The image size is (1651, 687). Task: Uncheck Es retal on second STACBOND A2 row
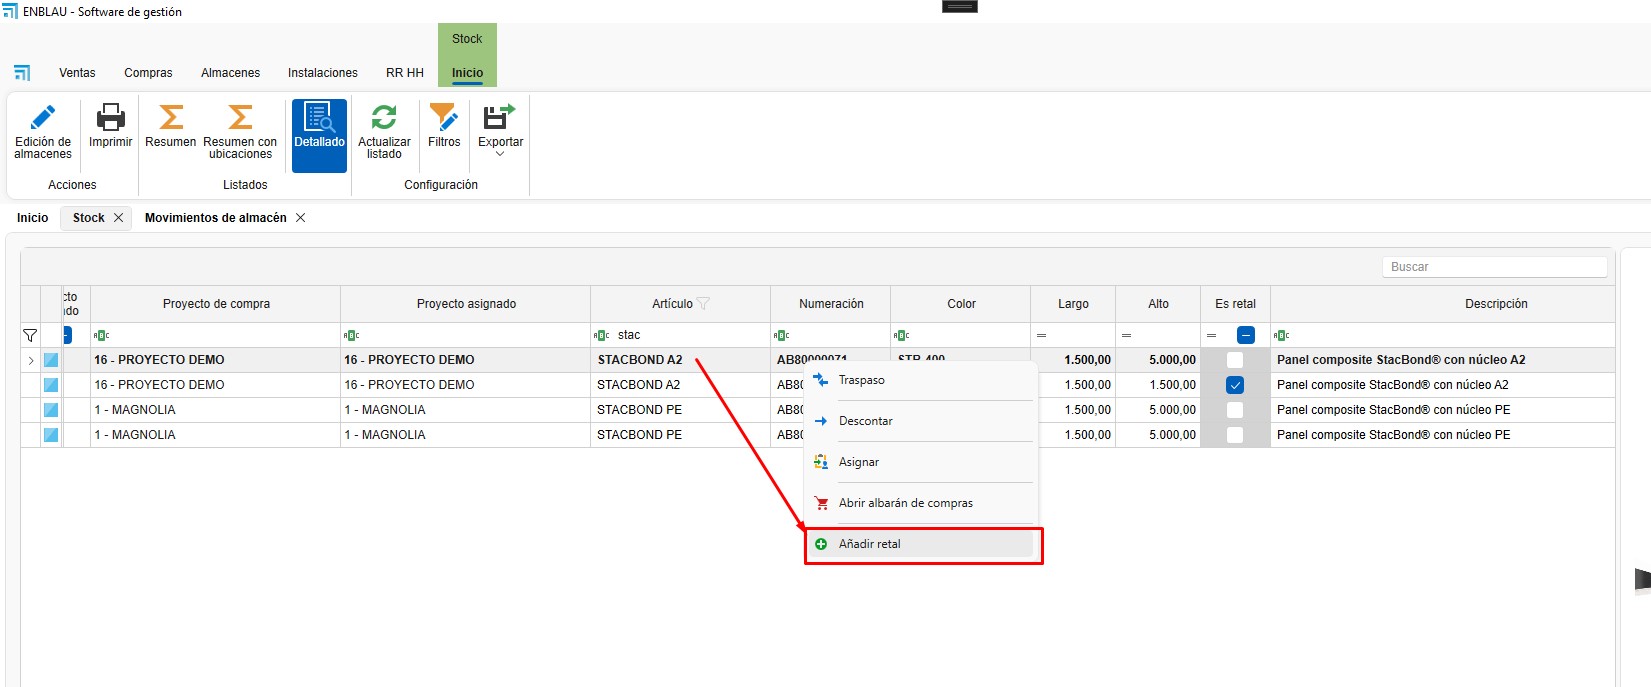point(1235,385)
